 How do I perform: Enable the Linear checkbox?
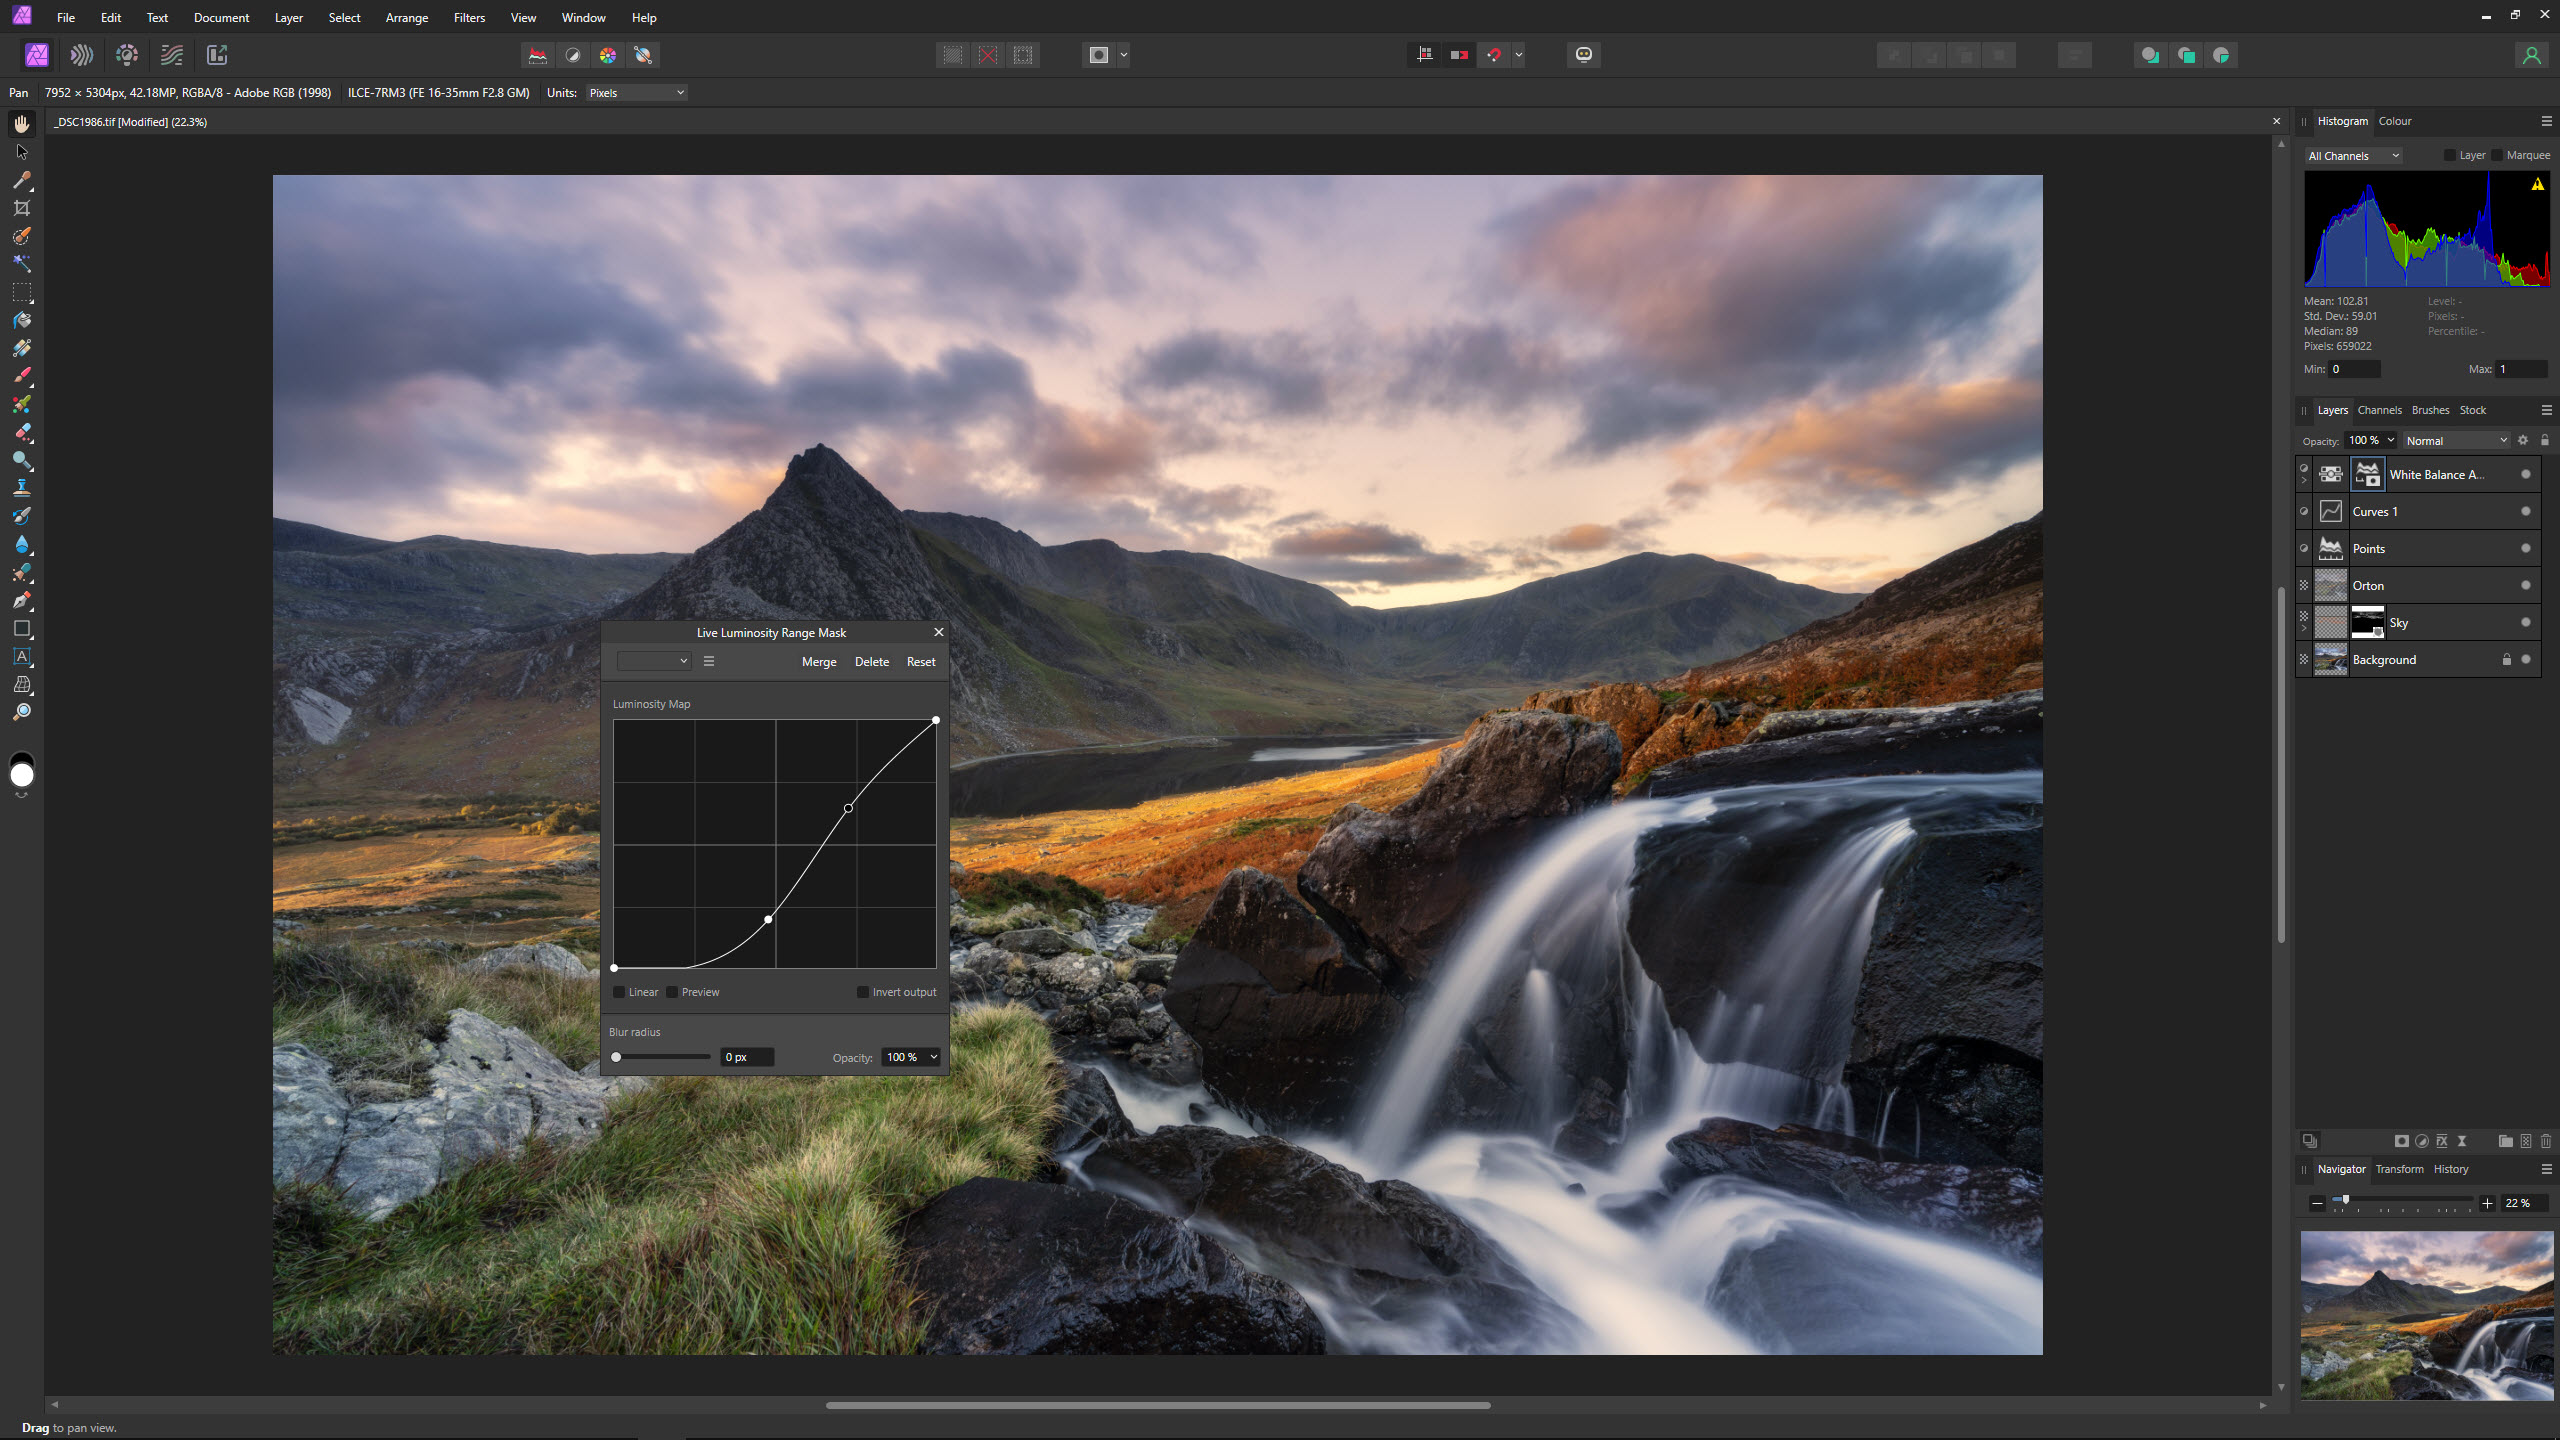coord(620,992)
